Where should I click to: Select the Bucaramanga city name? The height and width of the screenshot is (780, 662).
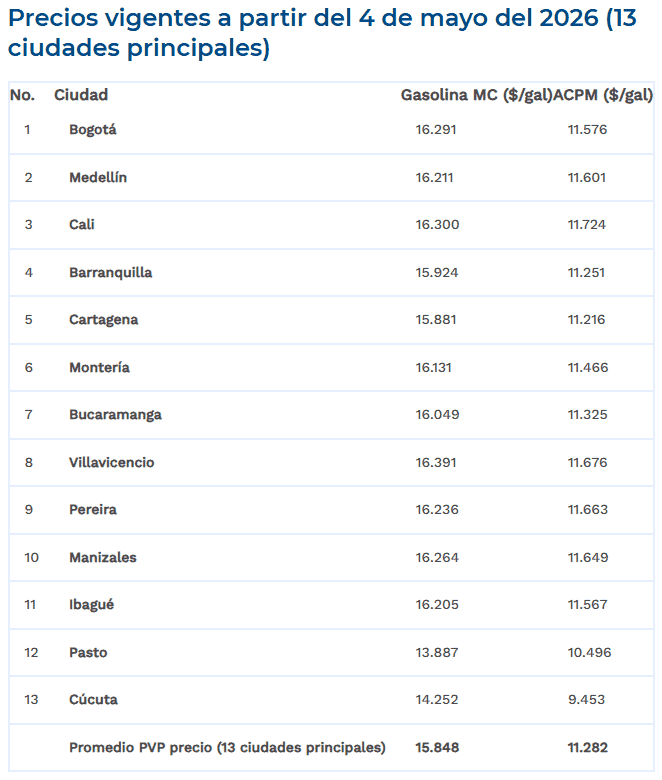[x=115, y=415]
